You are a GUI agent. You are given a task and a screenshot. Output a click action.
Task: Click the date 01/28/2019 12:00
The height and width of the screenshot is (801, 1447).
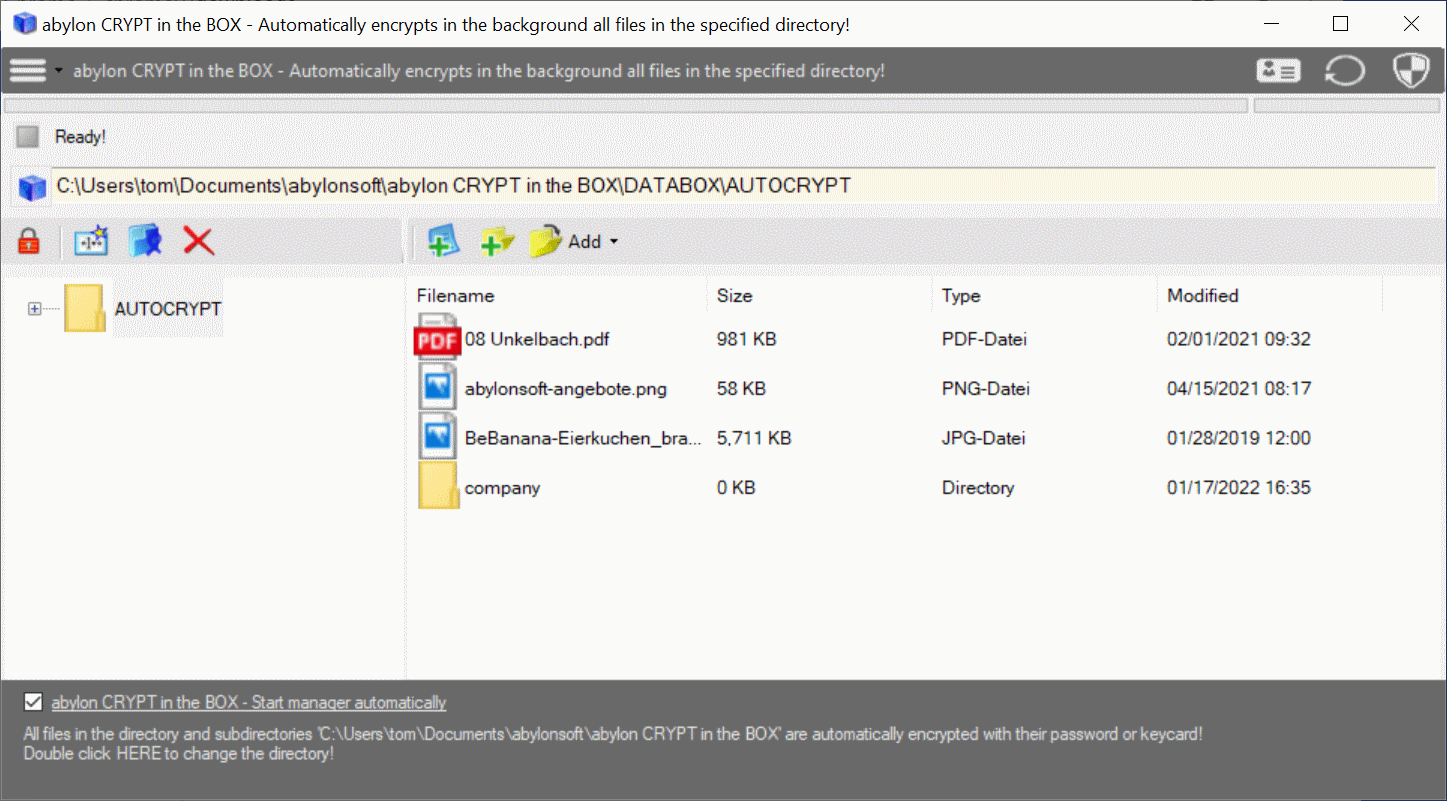(1239, 438)
